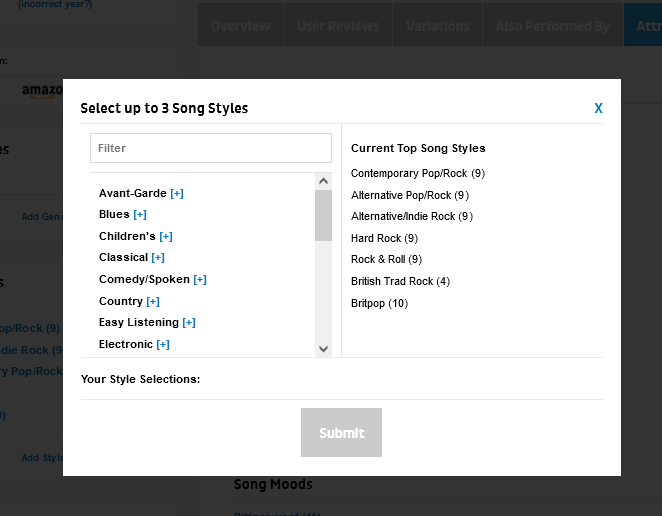
Task: Open the User Reviews tab
Action: 337,26
